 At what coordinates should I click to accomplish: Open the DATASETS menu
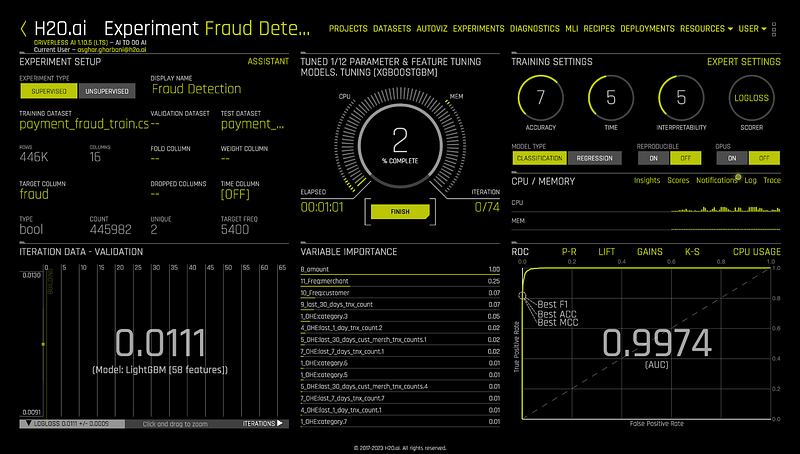[x=392, y=29]
